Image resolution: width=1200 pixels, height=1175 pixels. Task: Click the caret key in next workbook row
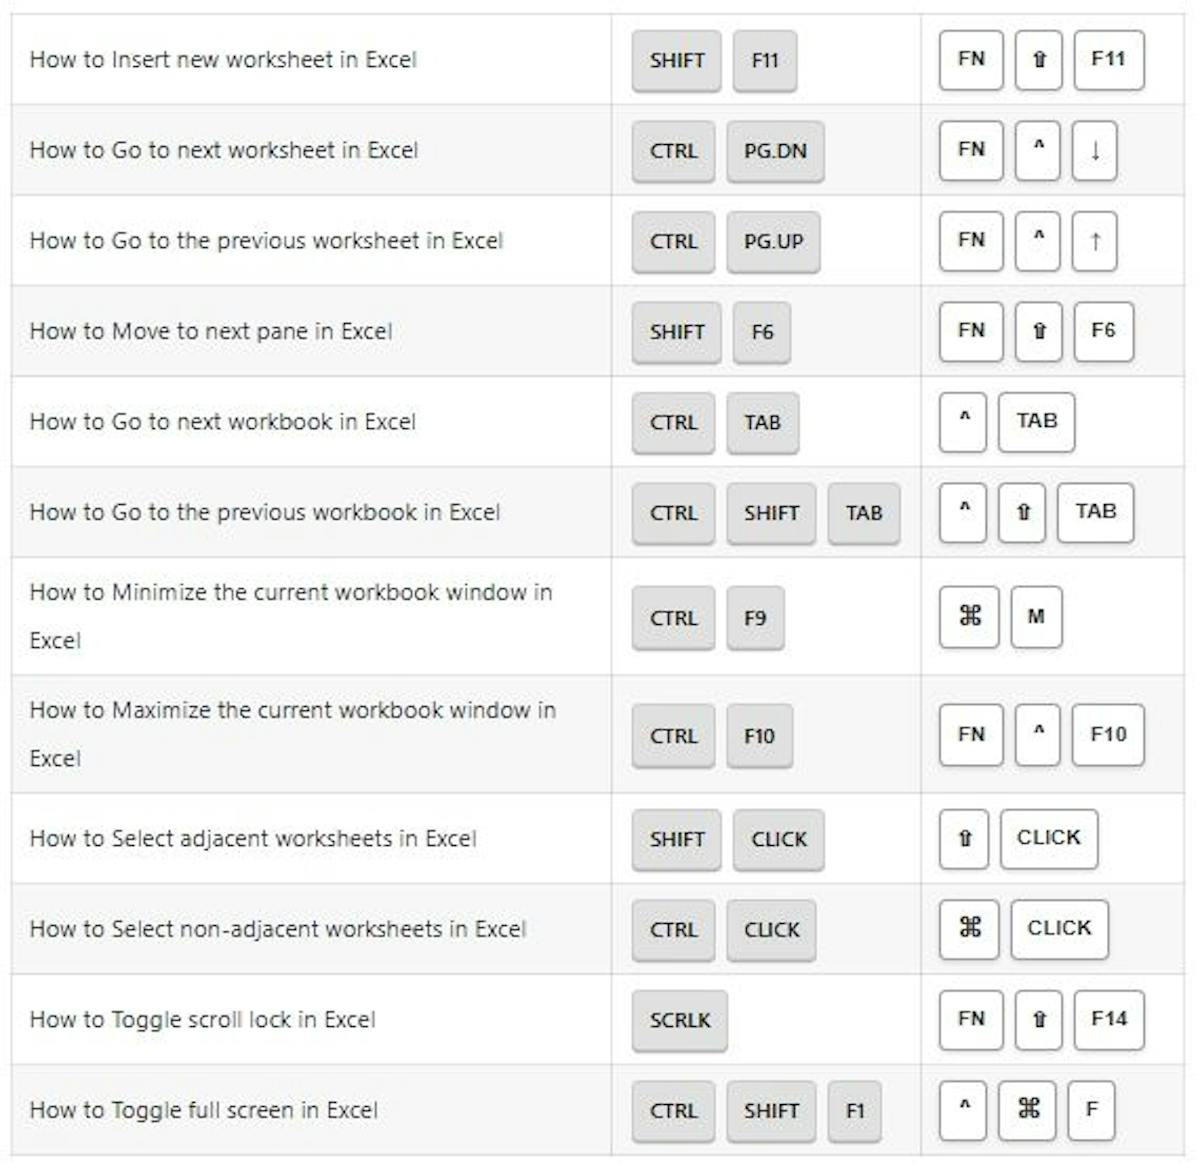964,421
